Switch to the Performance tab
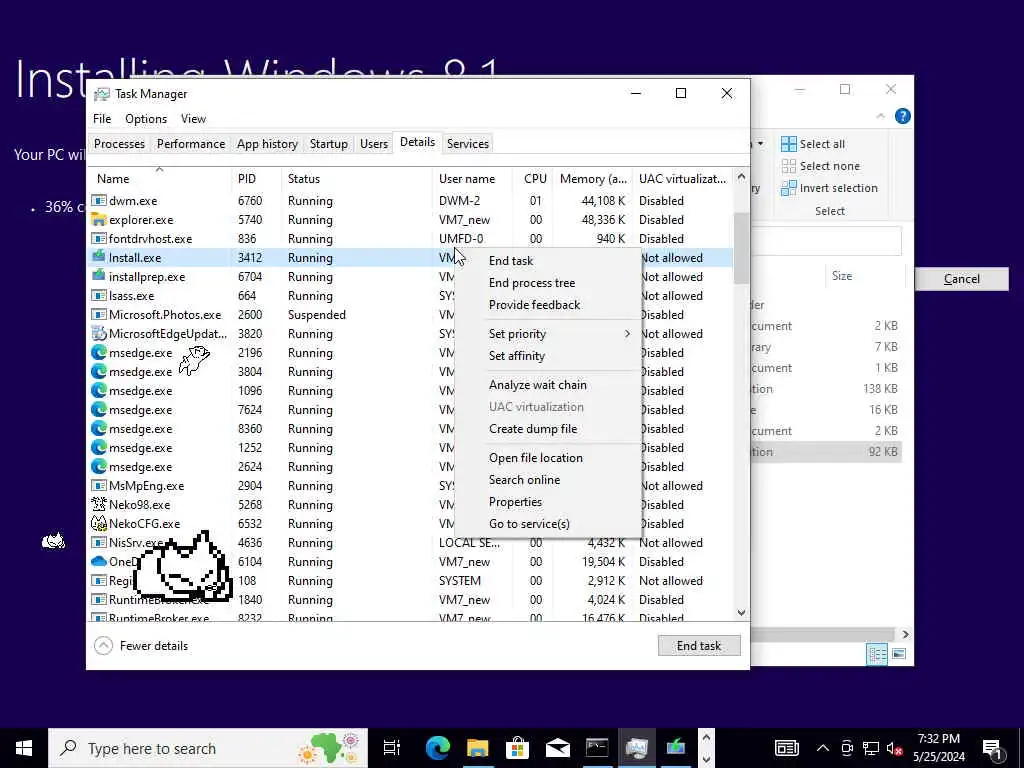This screenshot has width=1024, height=768. click(x=191, y=144)
